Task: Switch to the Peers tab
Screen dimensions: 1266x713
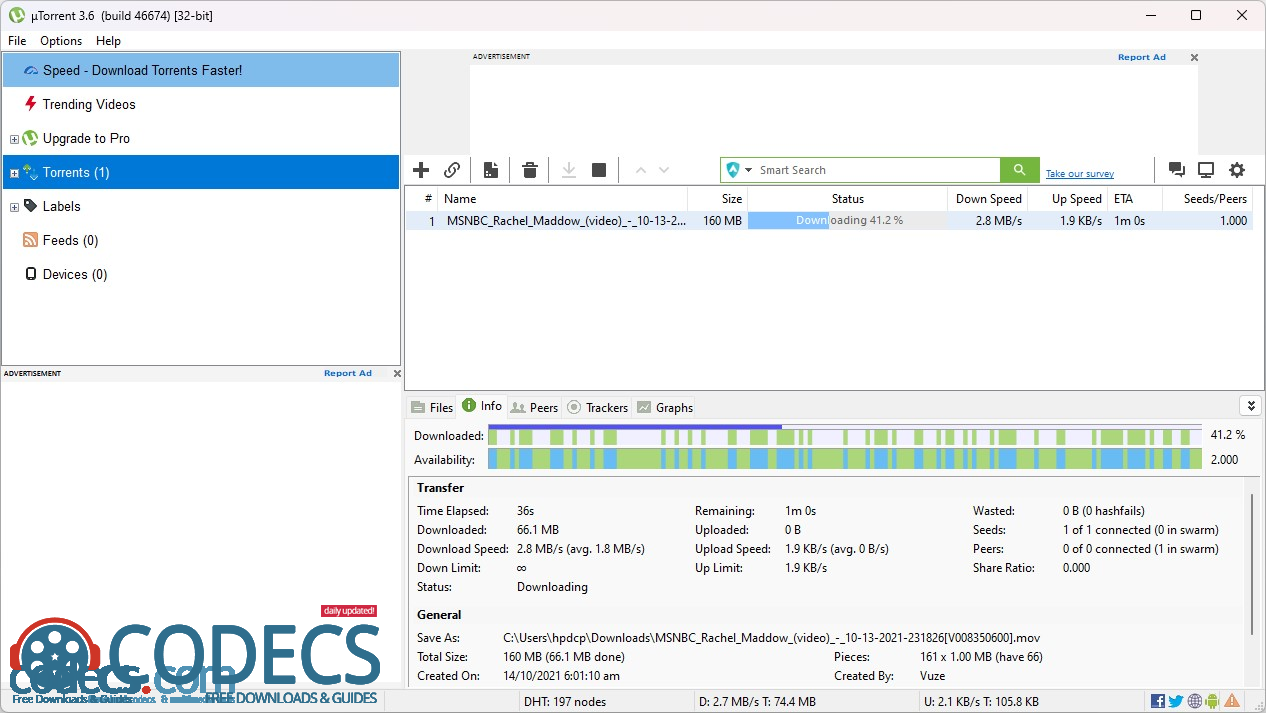Action: pos(534,407)
